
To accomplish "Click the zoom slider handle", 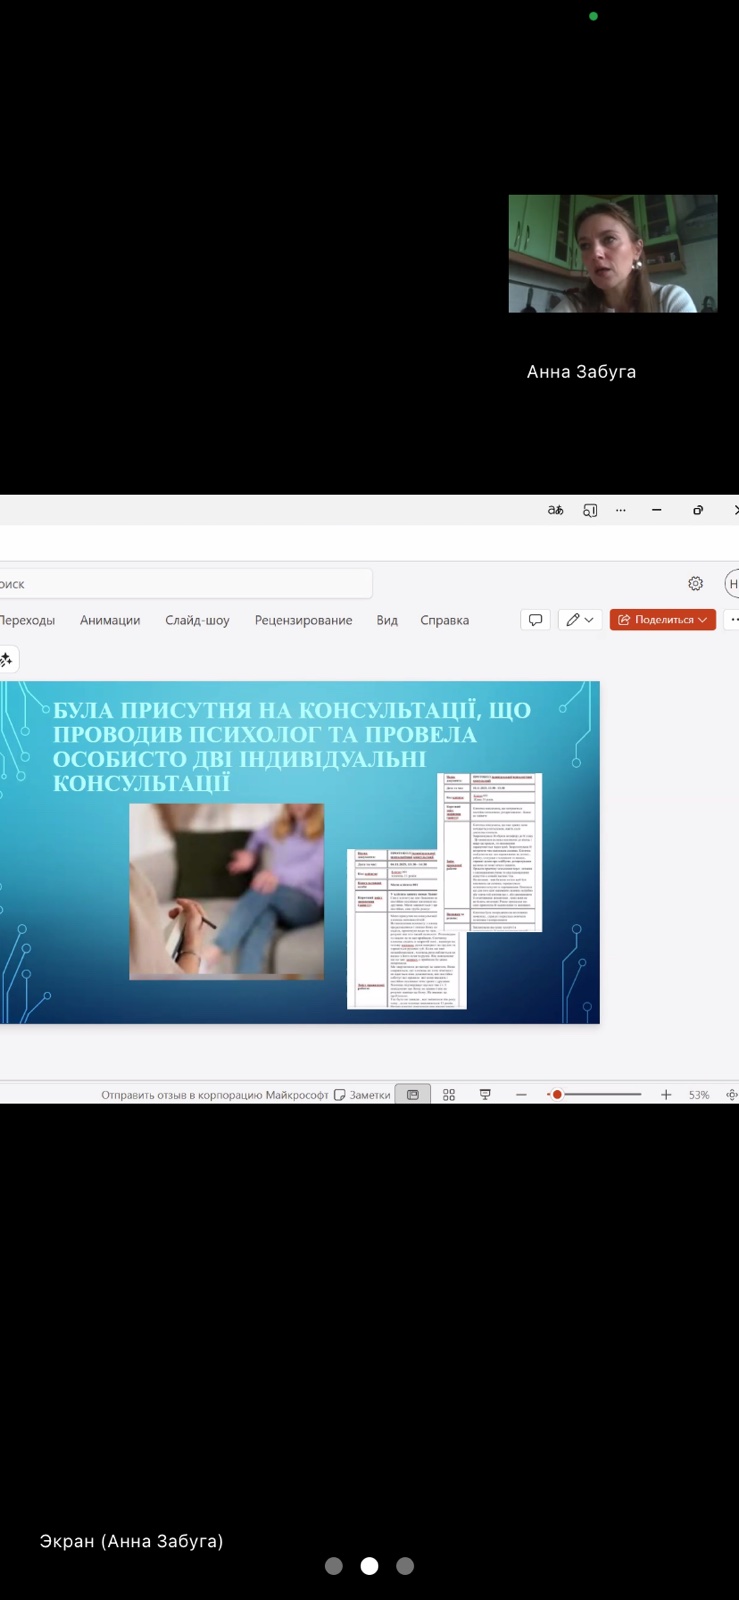I will coord(557,1095).
